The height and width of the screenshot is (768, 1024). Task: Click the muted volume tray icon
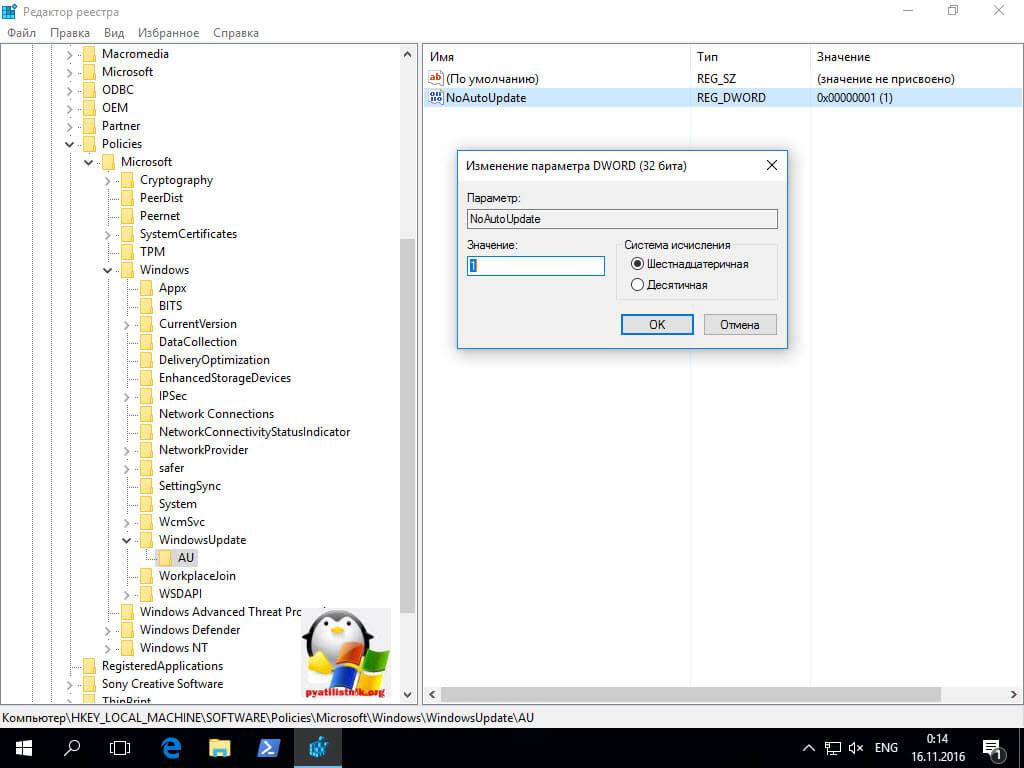coord(856,748)
